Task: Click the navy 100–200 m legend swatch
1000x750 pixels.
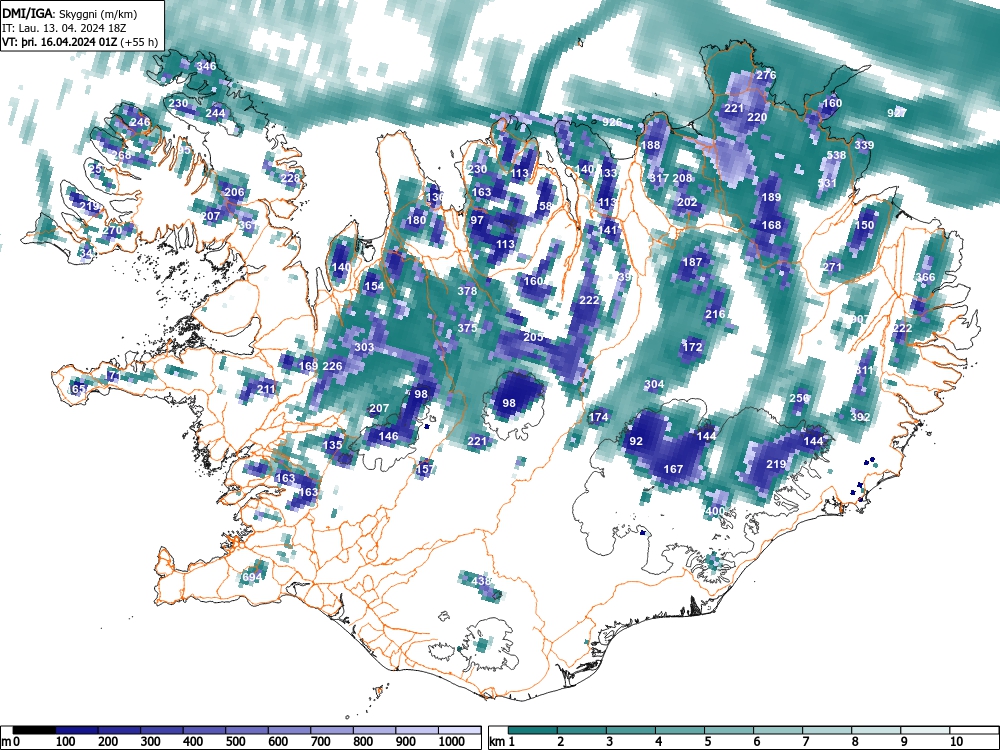Action: pyautogui.click(x=77, y=730)
